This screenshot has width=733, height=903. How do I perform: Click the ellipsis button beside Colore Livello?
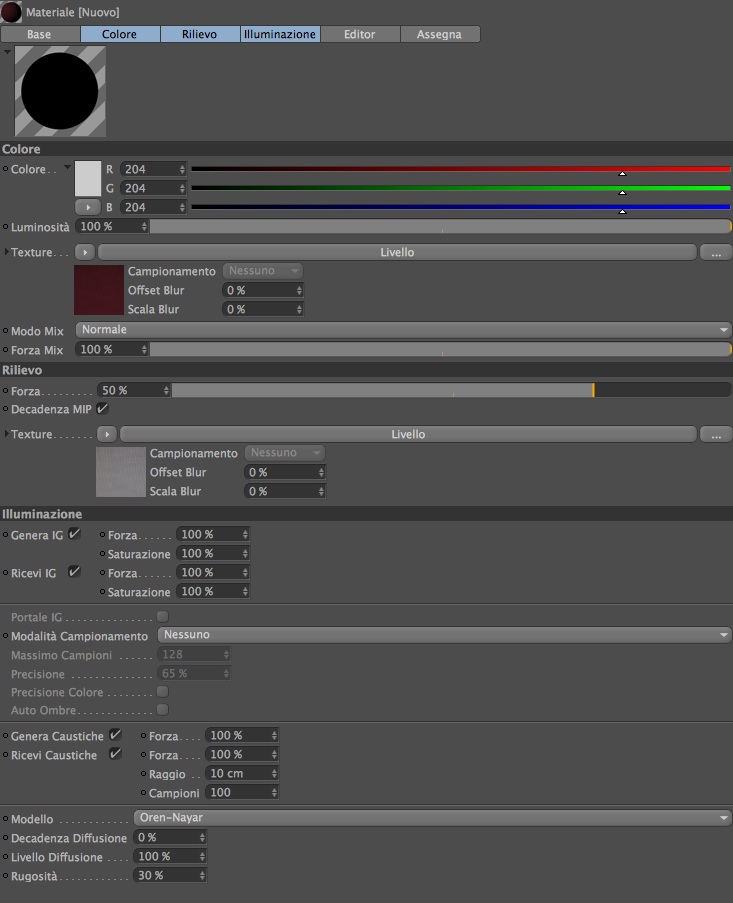[716, 252]
